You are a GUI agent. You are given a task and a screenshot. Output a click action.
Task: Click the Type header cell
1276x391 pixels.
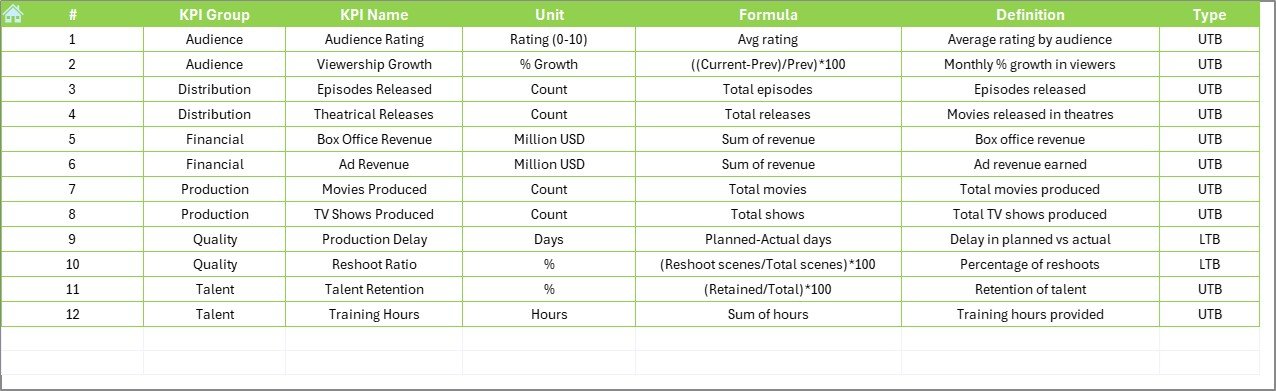(1209, 15)
